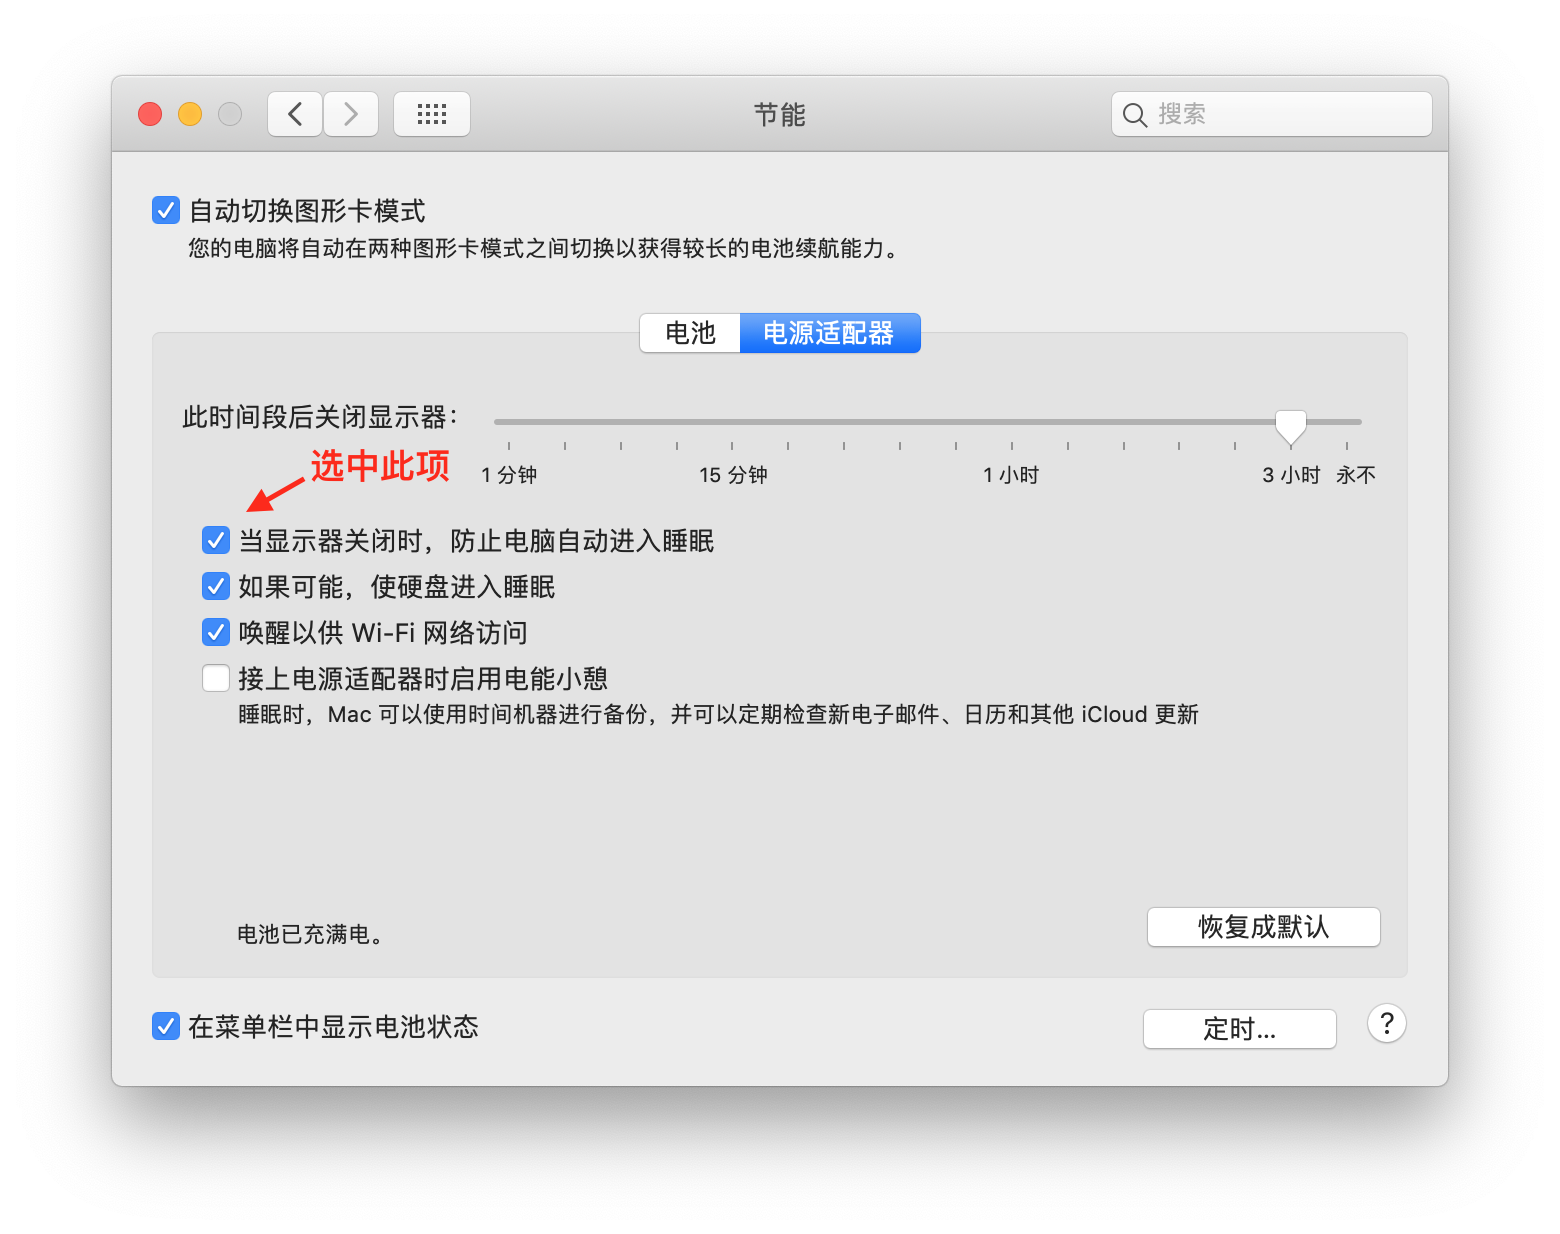
Task: Click the 1 分钟 slider label
Action: 509,475
